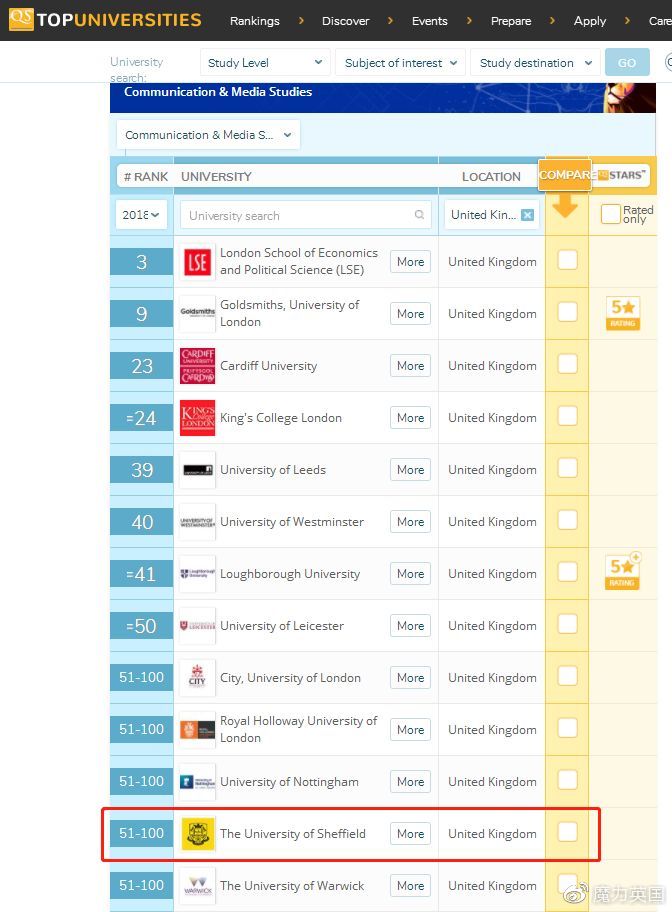Open the Prepare menu
The image size is (672, 912).
click(511, 21)
